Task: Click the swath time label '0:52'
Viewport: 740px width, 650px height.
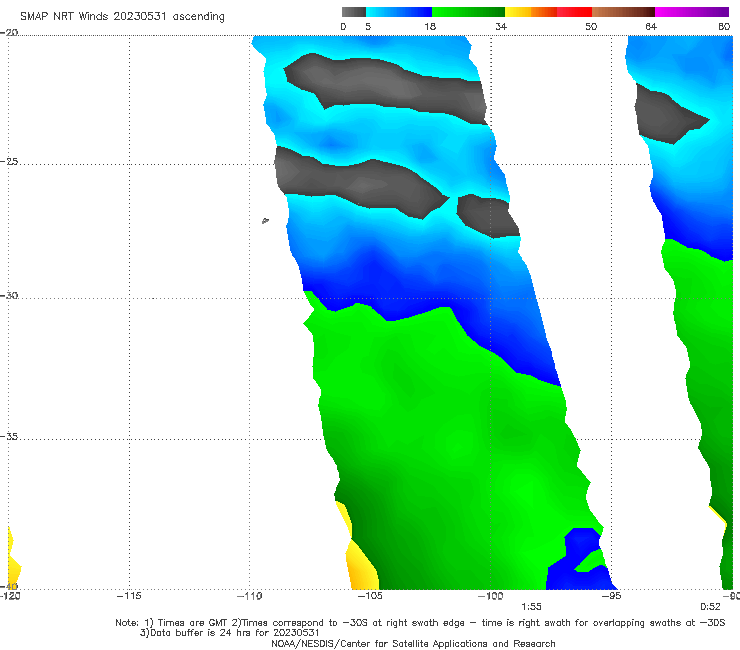Action: click(x=710, y=607)
